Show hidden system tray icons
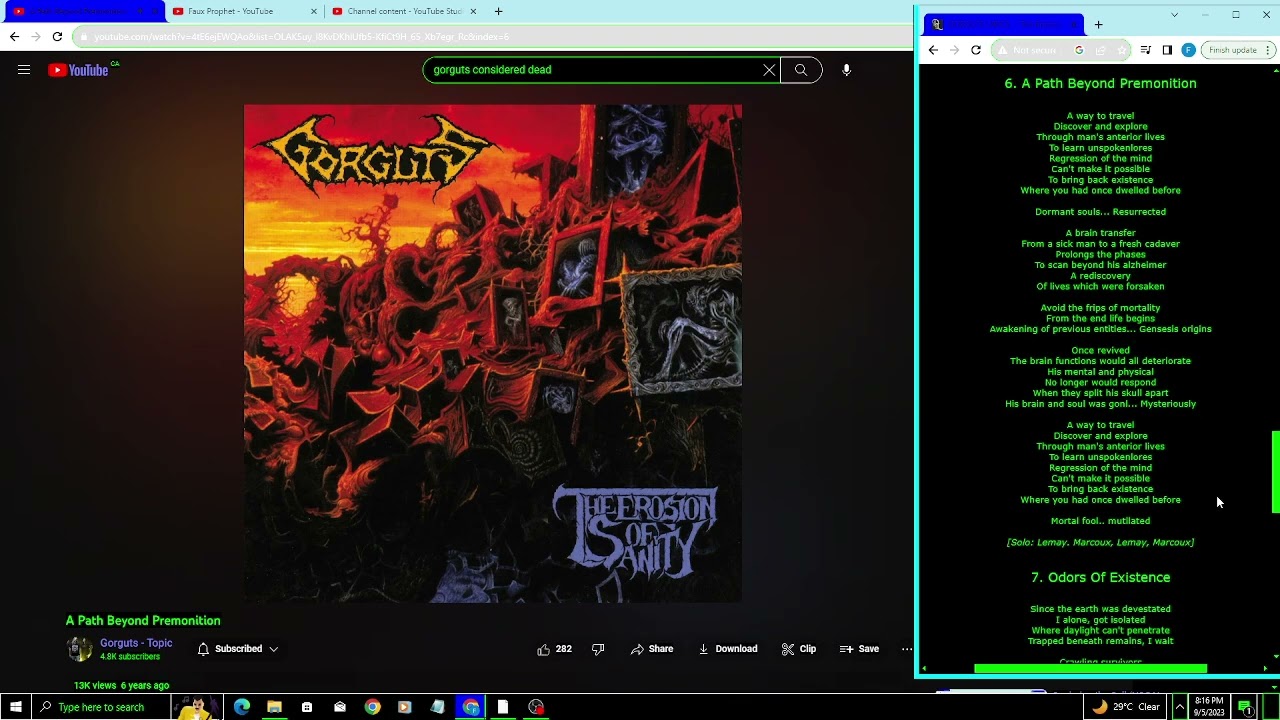The width and height of the screenshot is (1280, 720). click(x=1179, y=707)
